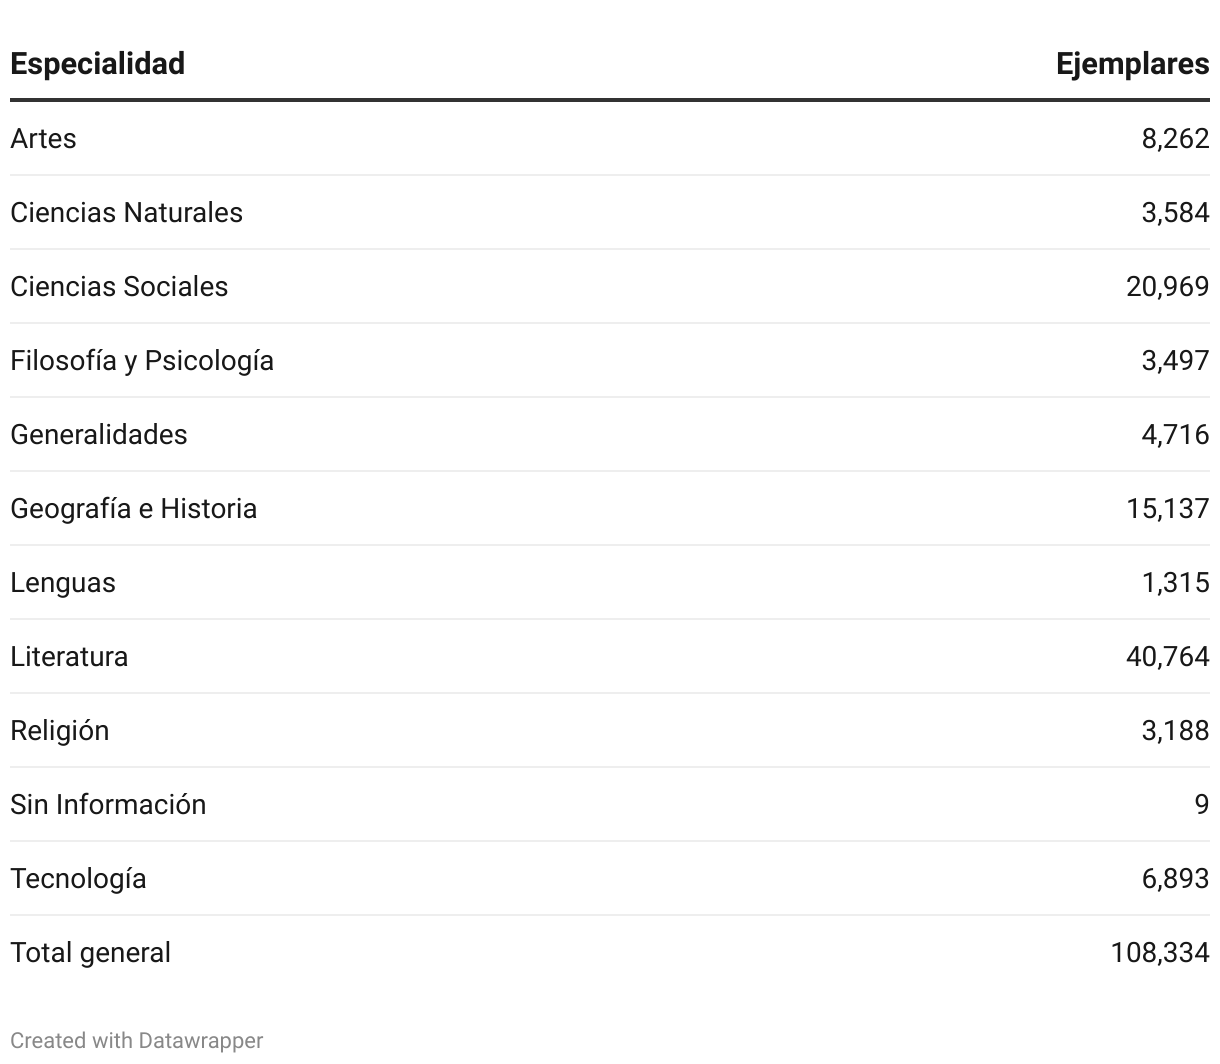Click the Religión row label
The image size is (1220, 1064).
pyautogui.click(x=60, y=731)
